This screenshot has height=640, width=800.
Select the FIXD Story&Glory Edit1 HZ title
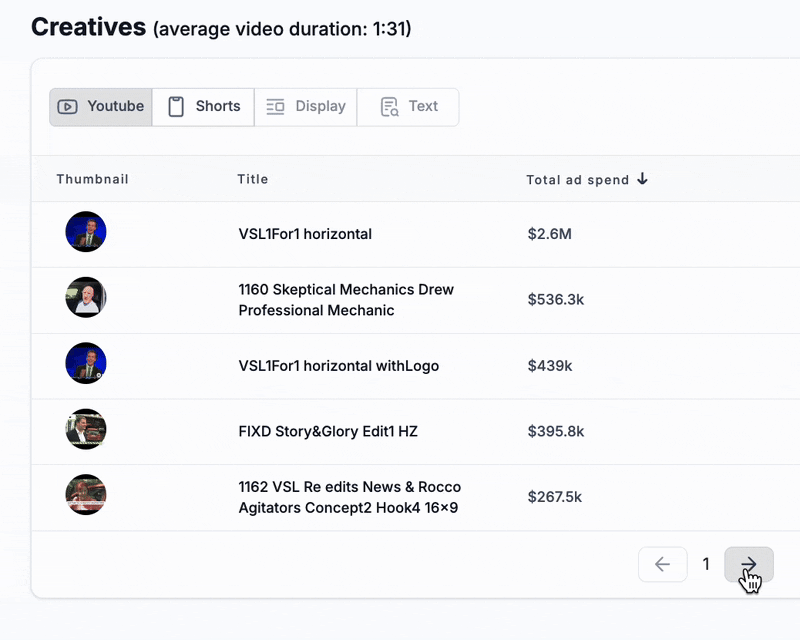(x=328, y=432)
